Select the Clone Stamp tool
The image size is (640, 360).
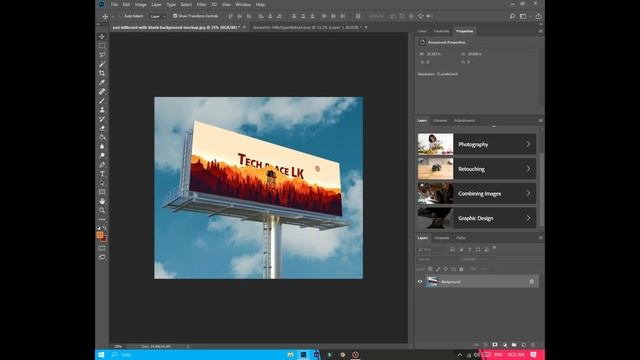102,110
